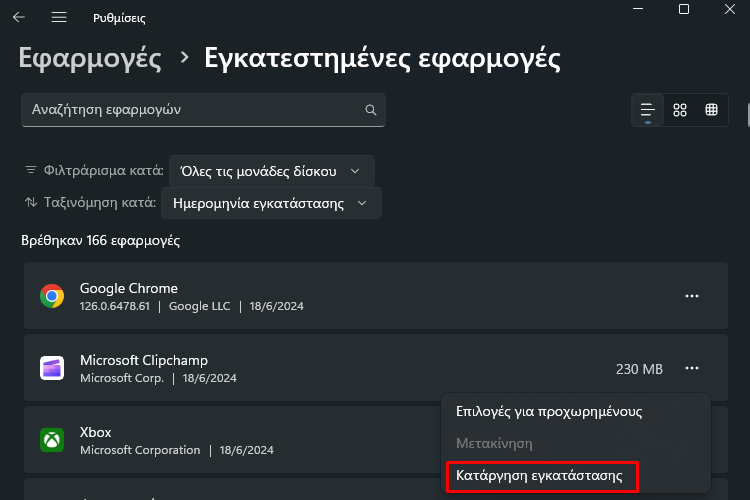The width and height of the screenshot is (750, 500).
Task: Go back with the arrow icon
Action: coord(19,17)
